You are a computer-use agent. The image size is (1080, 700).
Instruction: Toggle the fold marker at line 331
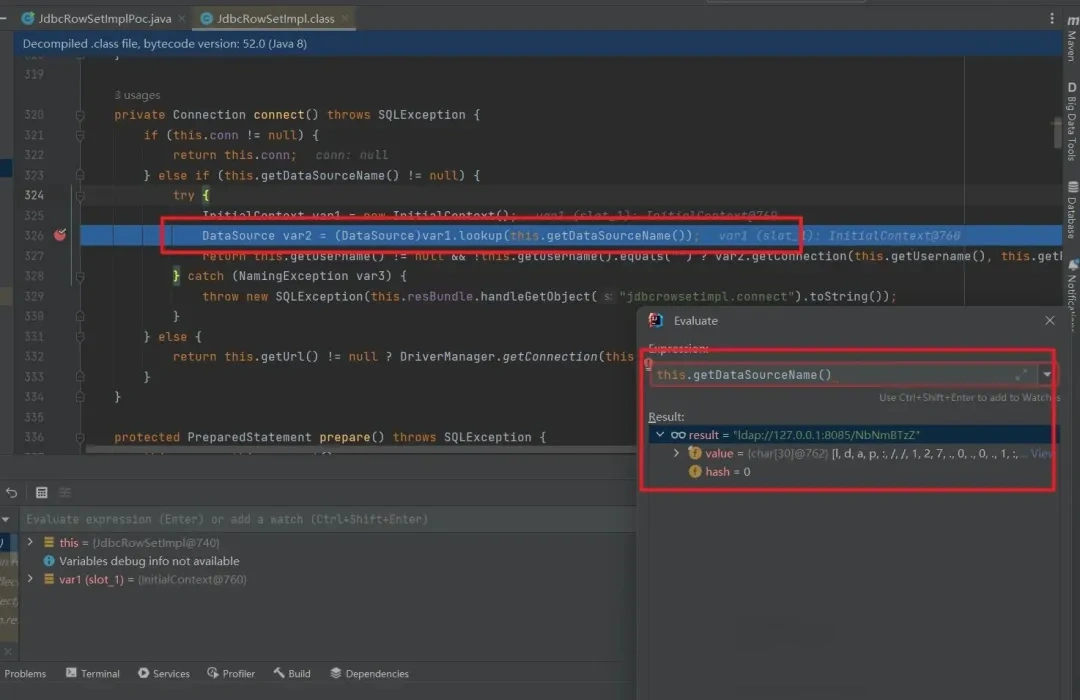click(80, 336)
